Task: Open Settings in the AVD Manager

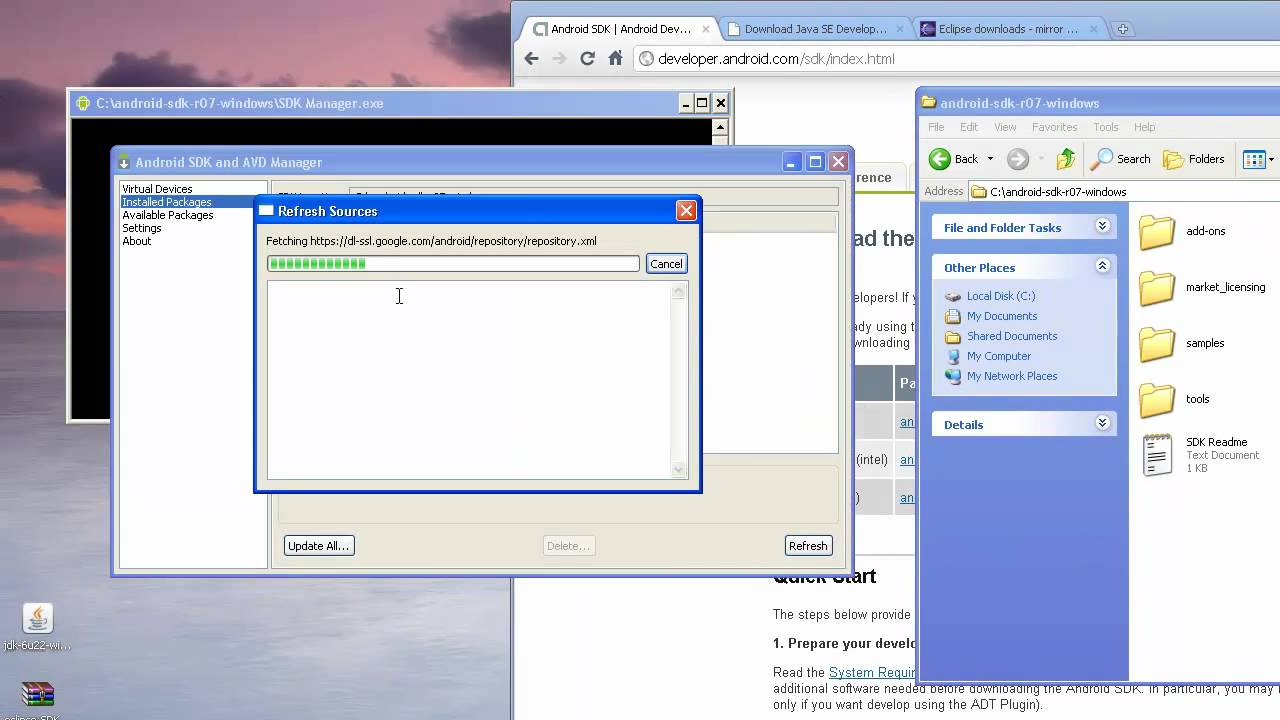Action: (x=142, y=228)
